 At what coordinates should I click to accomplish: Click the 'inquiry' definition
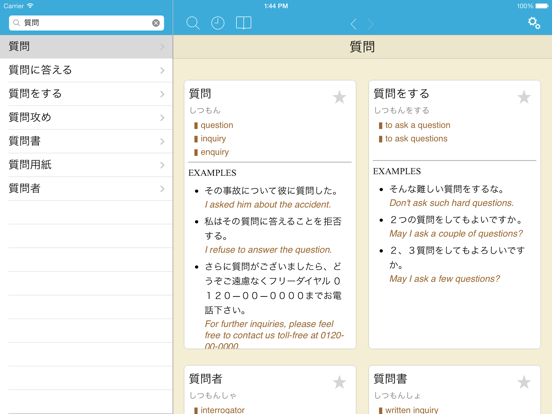[x=213, y=139]
